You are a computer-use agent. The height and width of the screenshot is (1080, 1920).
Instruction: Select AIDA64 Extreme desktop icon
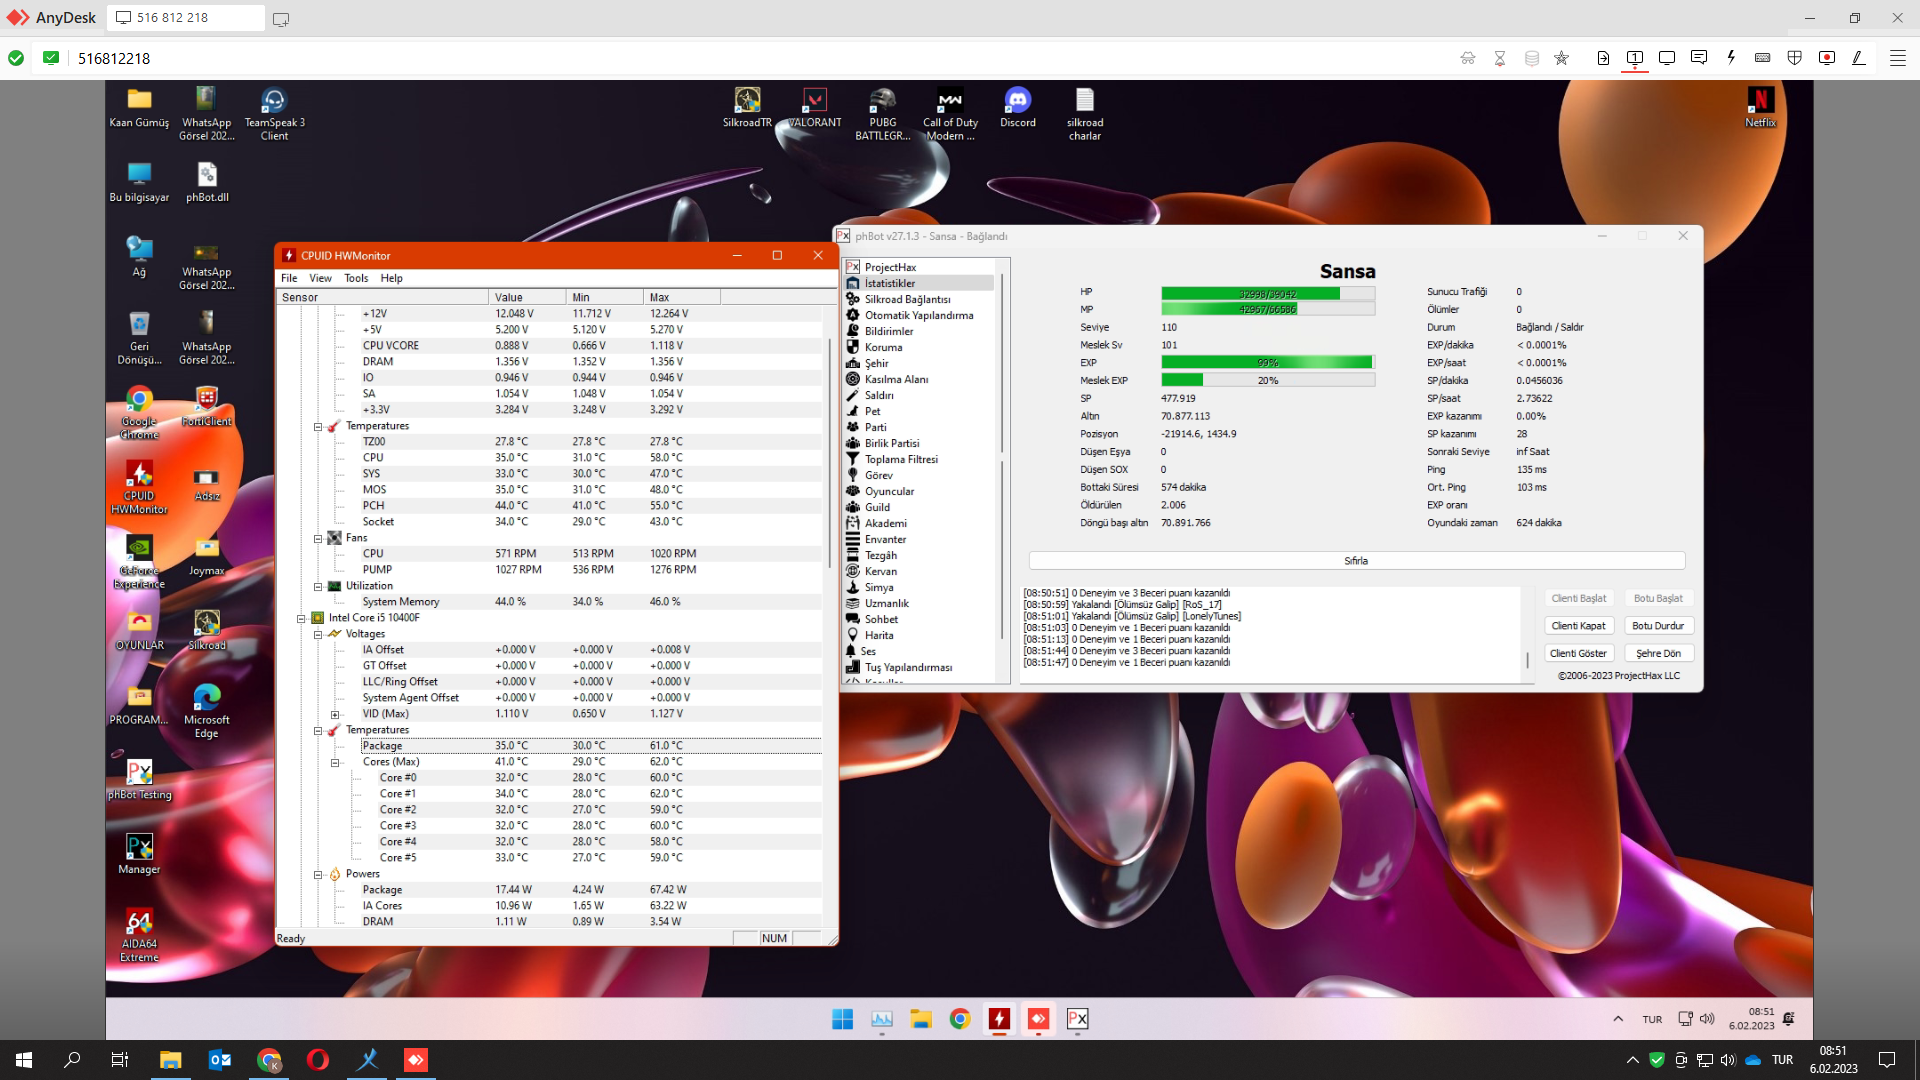[139, 936]
